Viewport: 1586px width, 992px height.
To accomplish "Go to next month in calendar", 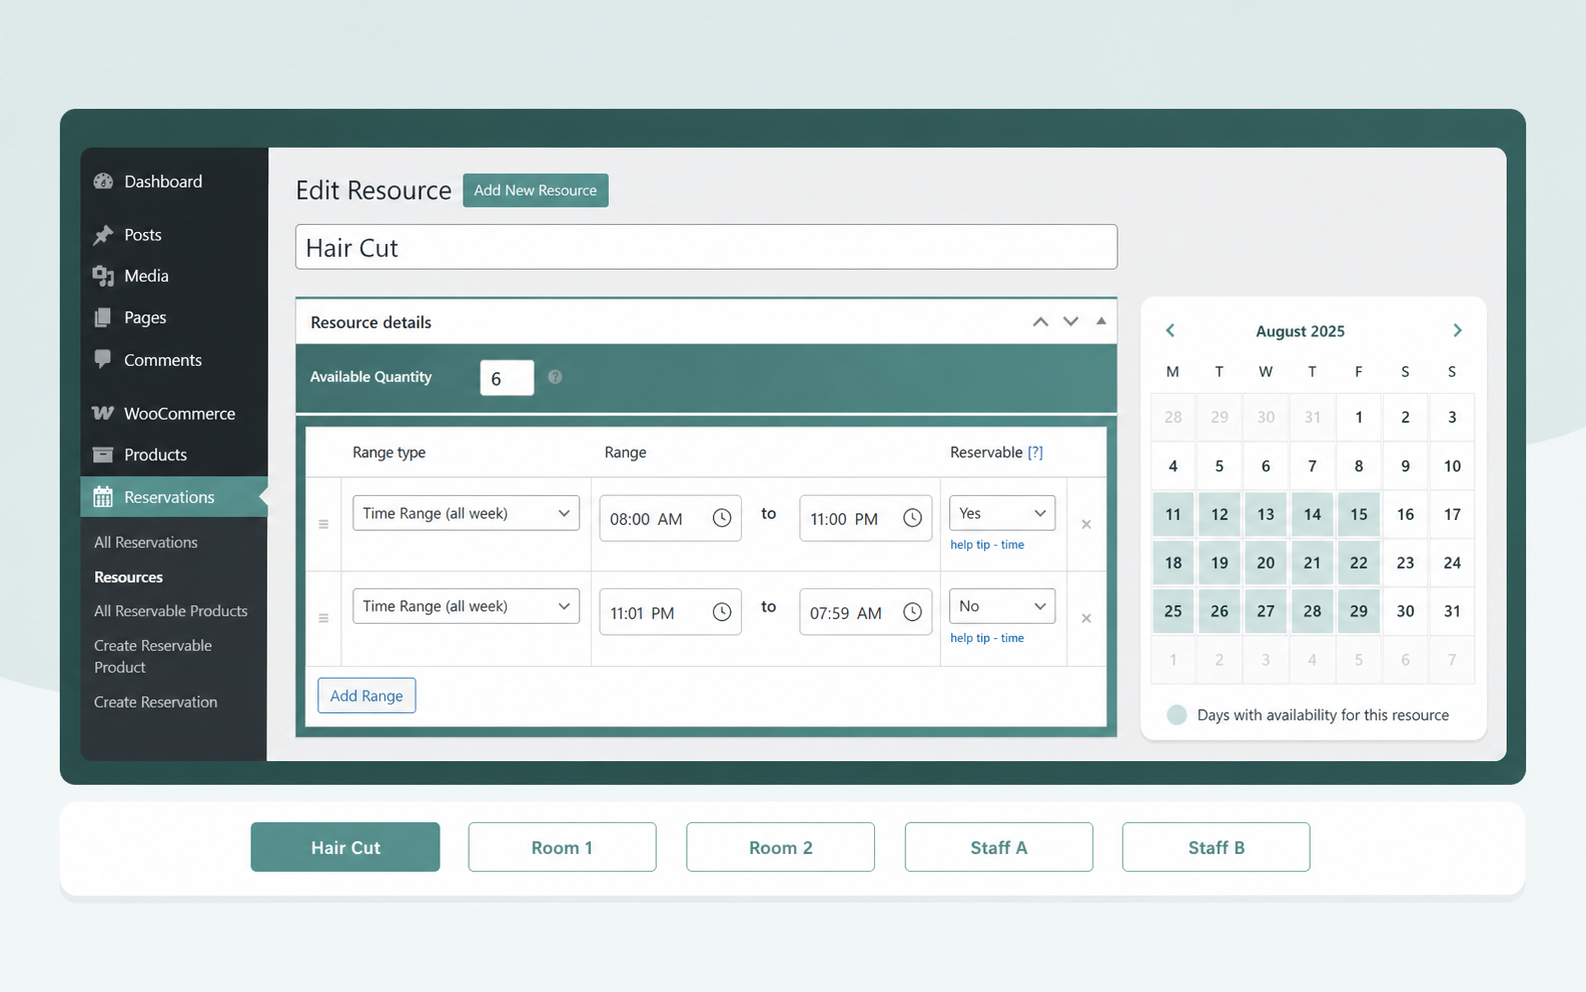I will click(1457, 330).
